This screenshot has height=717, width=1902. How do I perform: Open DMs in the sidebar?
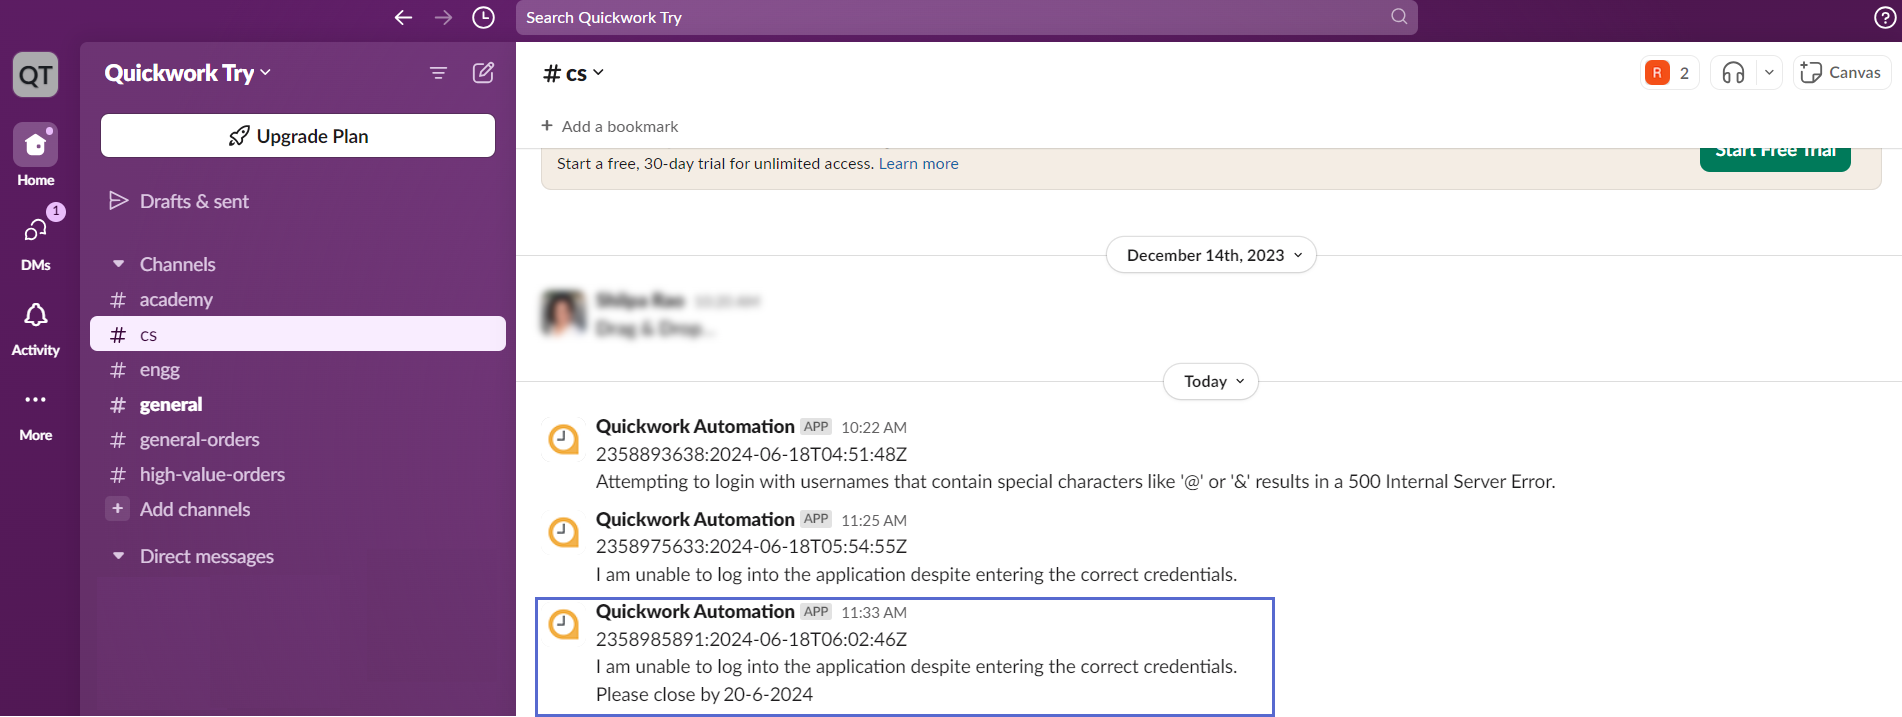tap(36, 240)
